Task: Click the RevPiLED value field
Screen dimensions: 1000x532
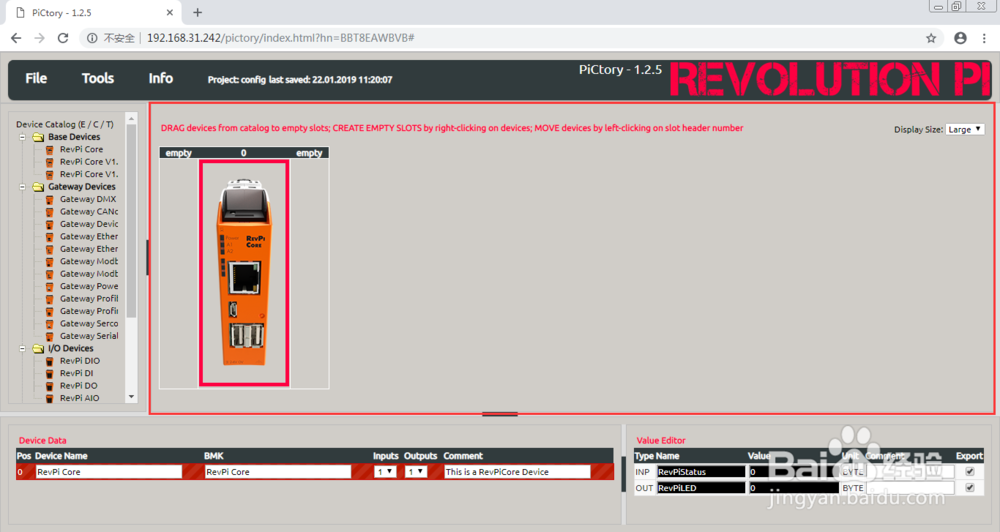Action: point(793,488)
